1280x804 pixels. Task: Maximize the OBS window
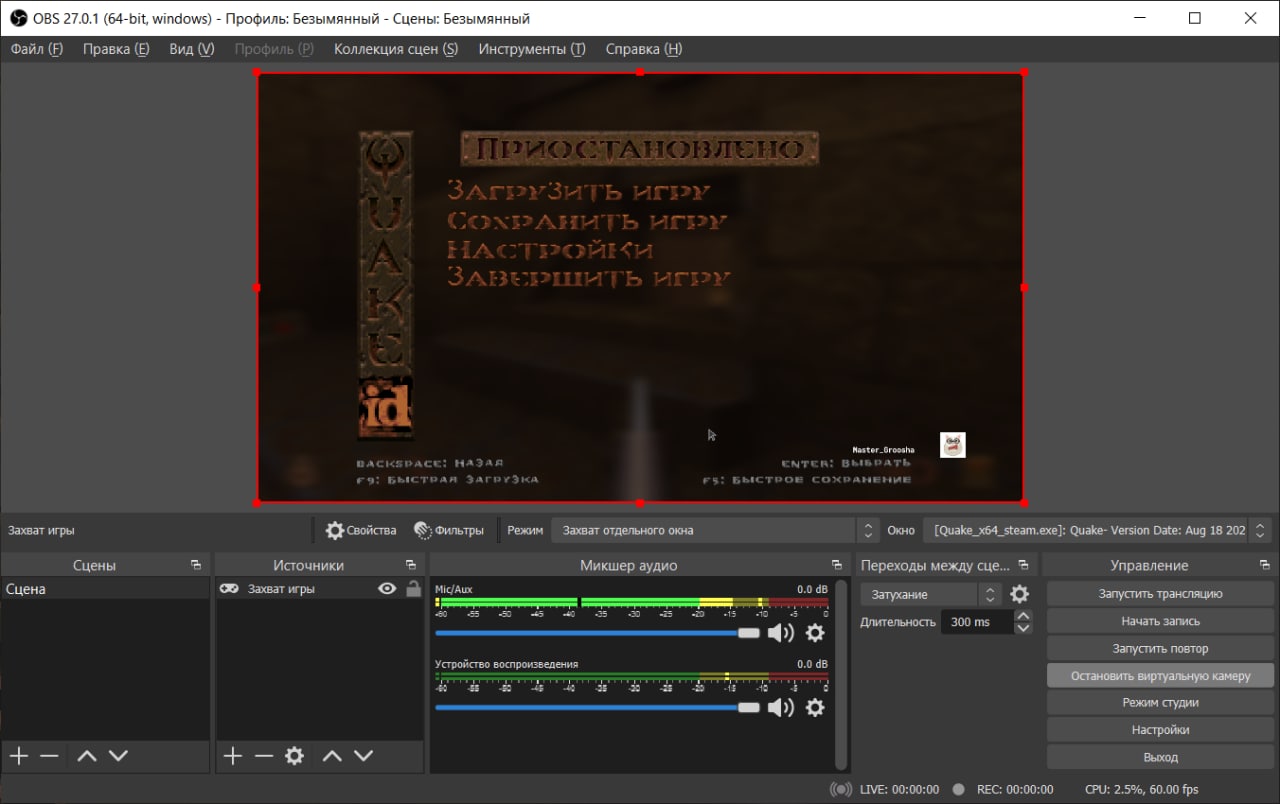[x=1195, y=18]
